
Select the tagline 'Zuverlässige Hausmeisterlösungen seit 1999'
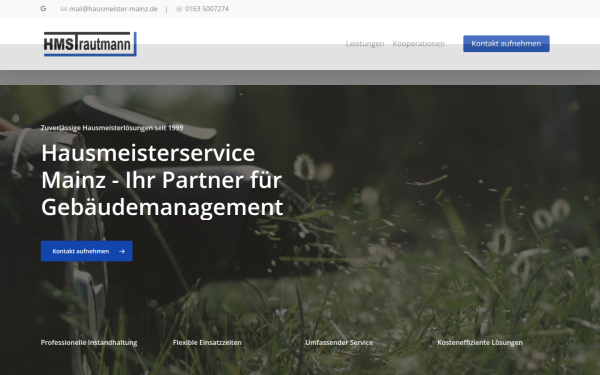tap(112, 128)
